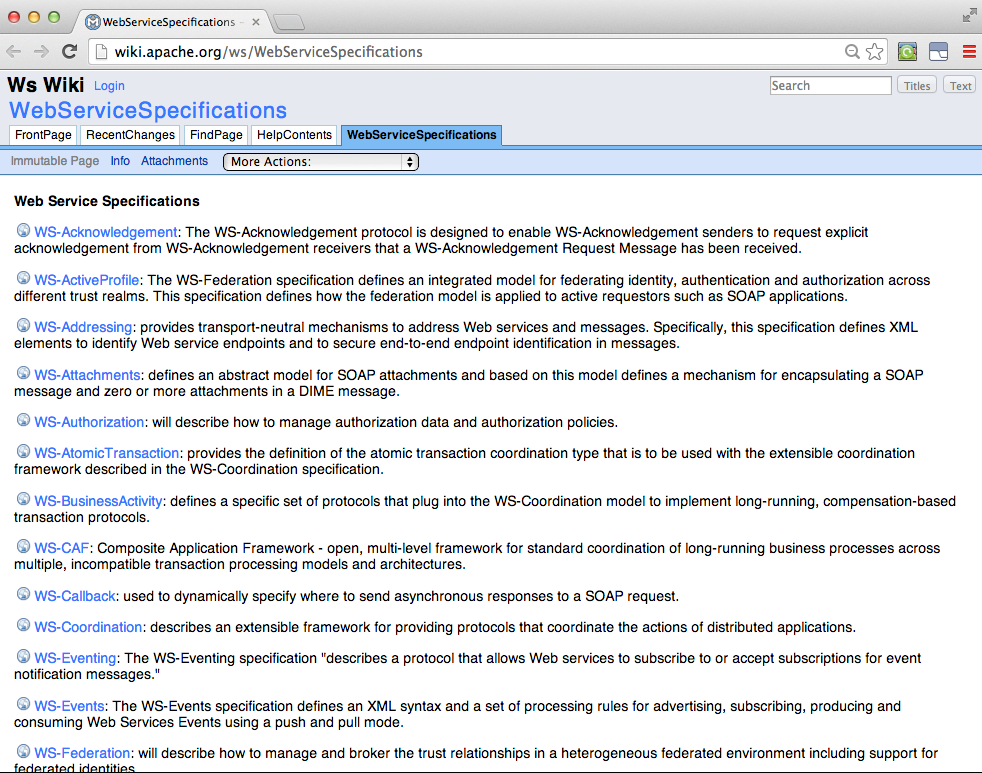Click the Login link
Screen dimensions: 982x773
click(x=110, y=86)
